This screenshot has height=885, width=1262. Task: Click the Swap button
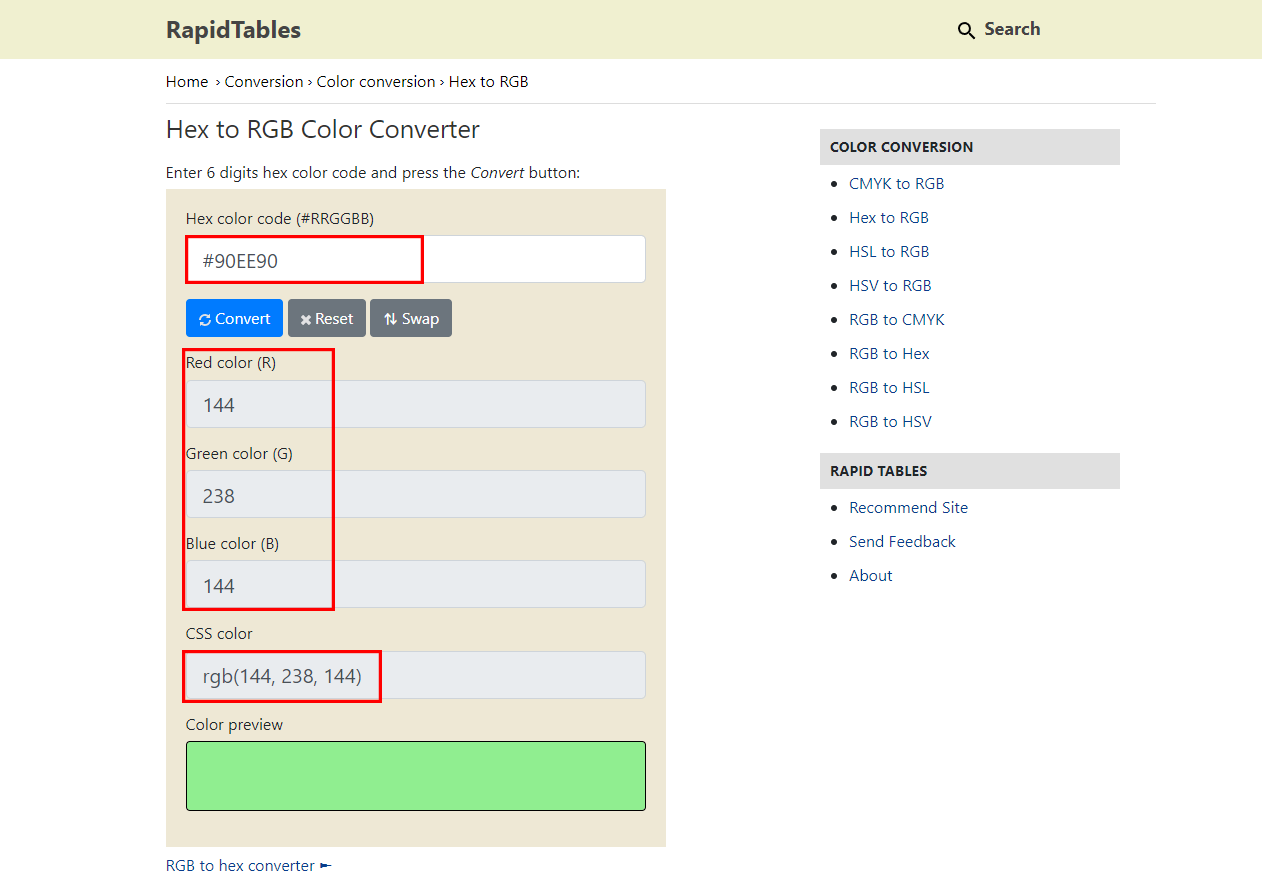(x=411, y=319)
